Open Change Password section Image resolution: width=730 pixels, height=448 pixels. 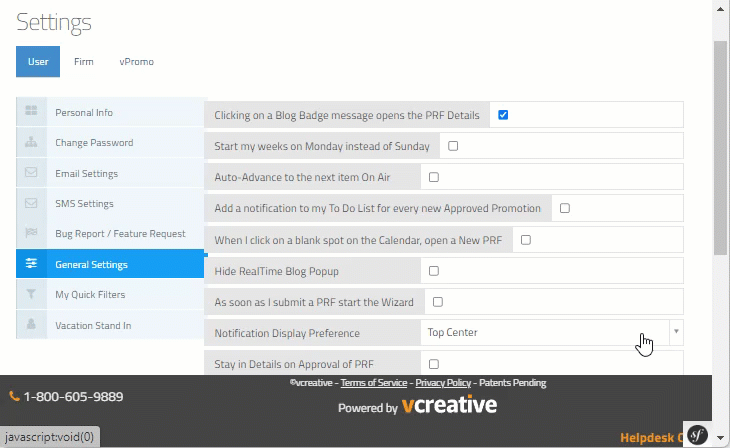(110, 143)
